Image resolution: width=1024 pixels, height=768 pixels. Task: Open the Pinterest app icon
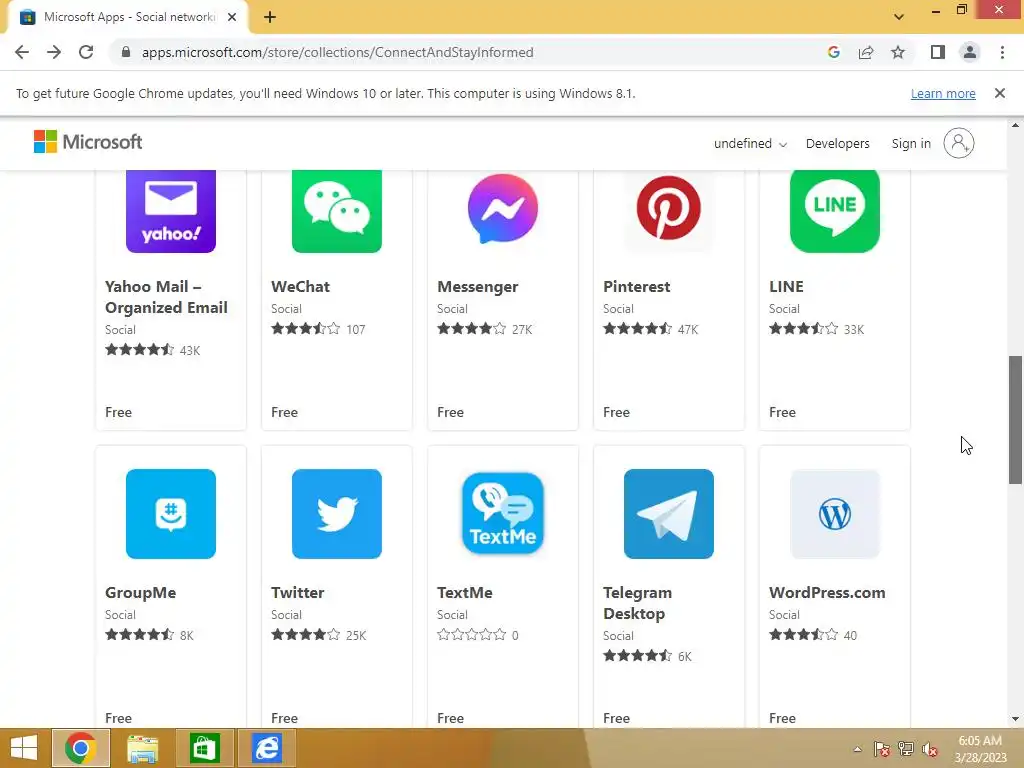[668, 208]
